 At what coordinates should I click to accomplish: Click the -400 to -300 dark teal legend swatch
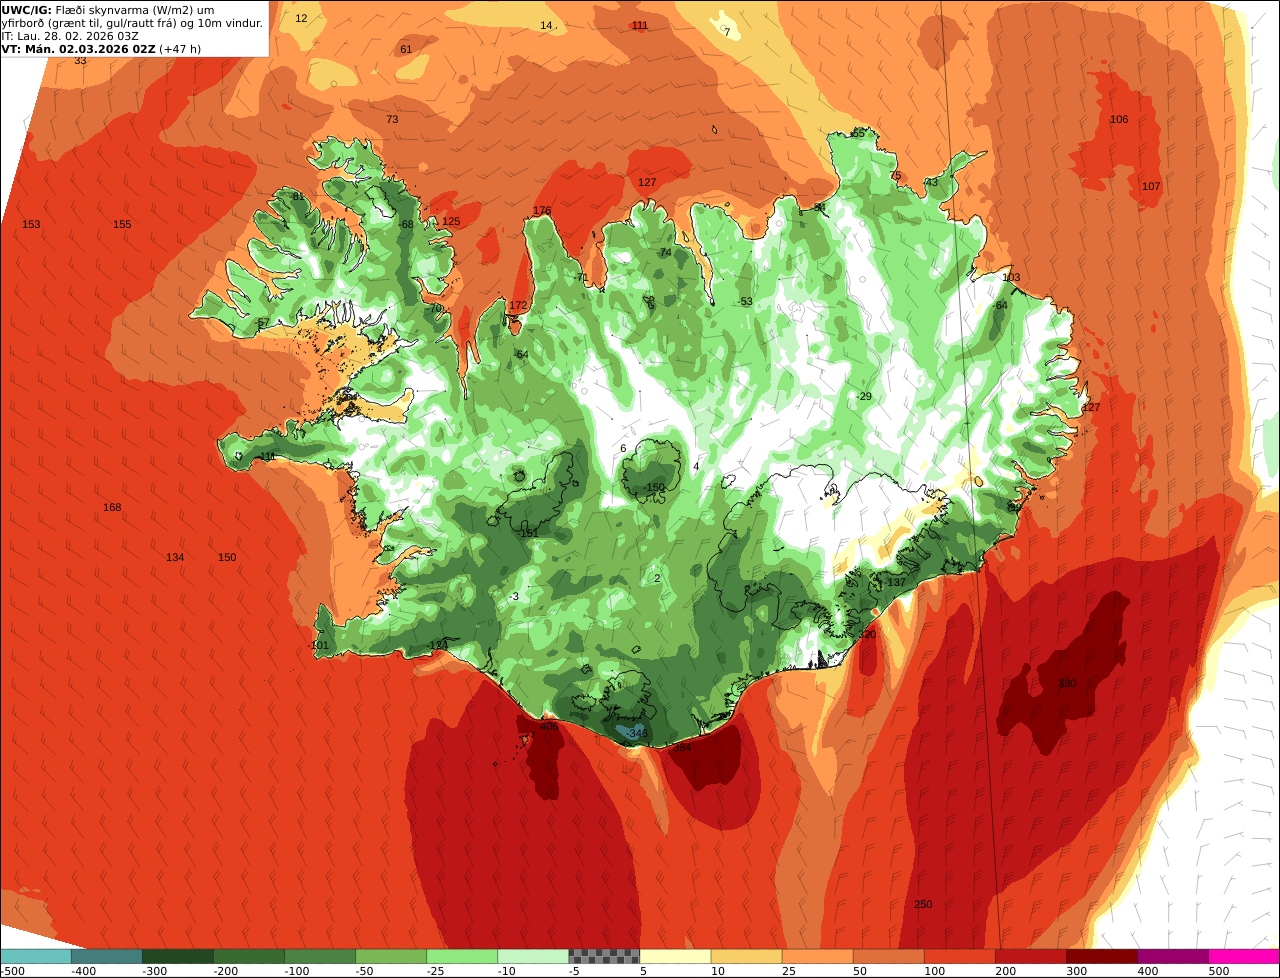click(107, 956)
